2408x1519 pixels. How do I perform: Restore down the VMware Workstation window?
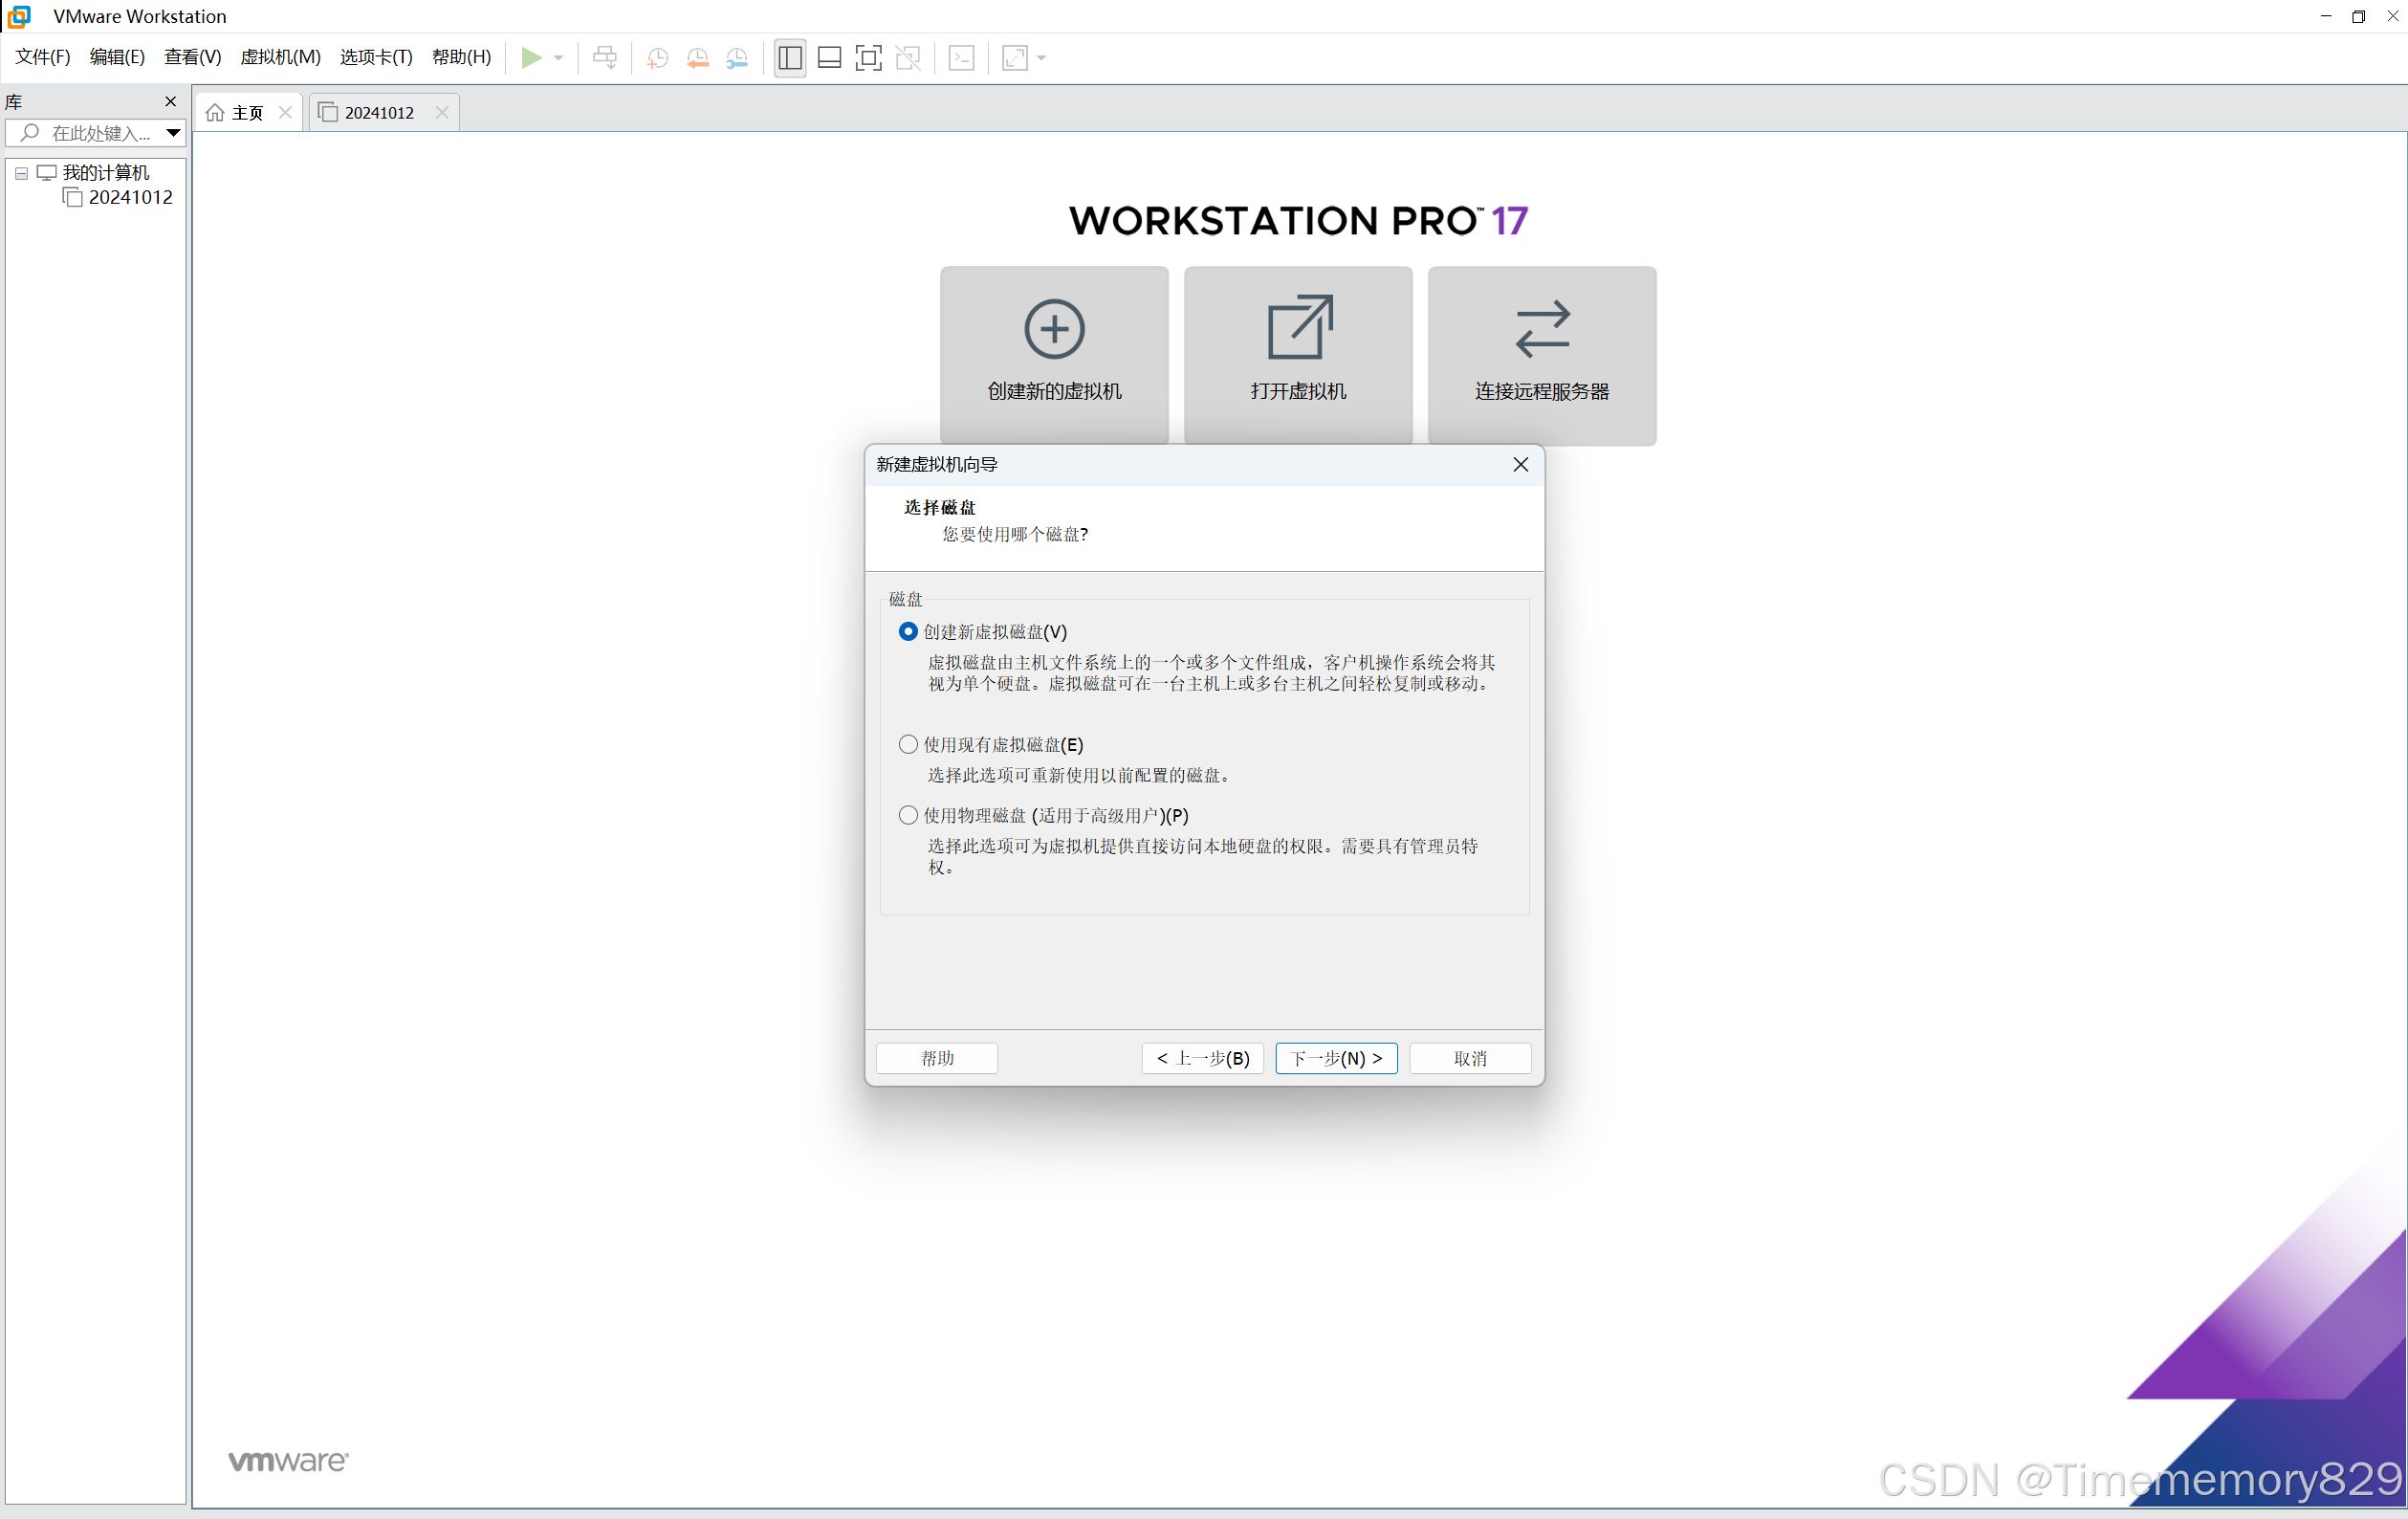point(2359,16)
